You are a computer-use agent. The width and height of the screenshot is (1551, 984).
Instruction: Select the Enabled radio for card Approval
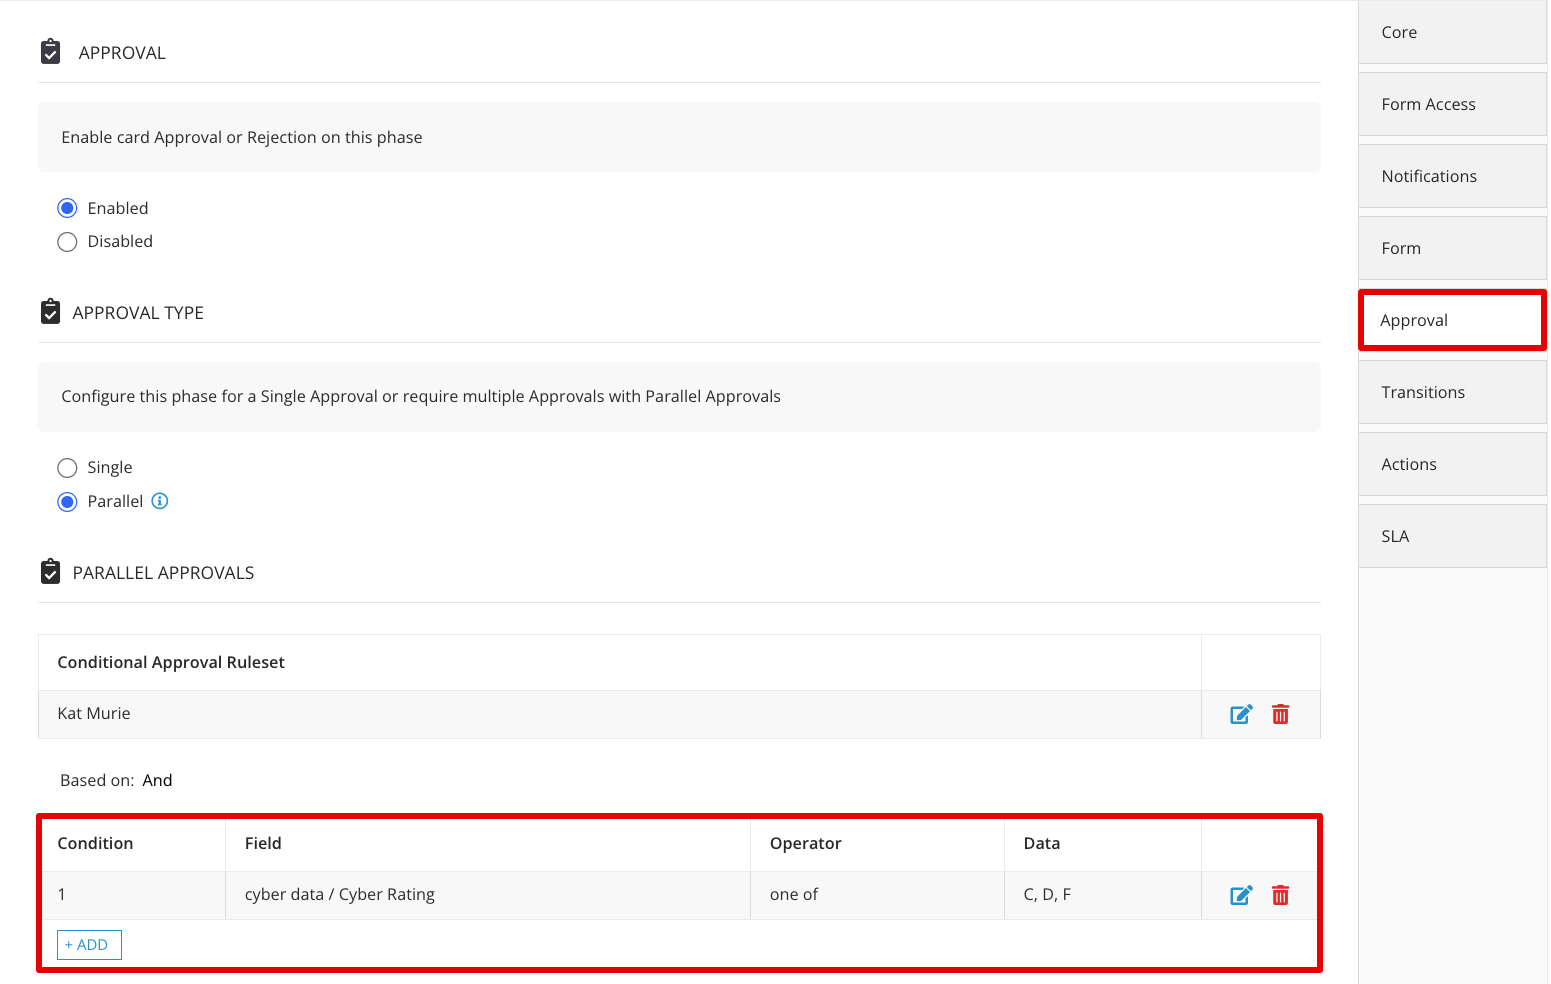(67, 207)
